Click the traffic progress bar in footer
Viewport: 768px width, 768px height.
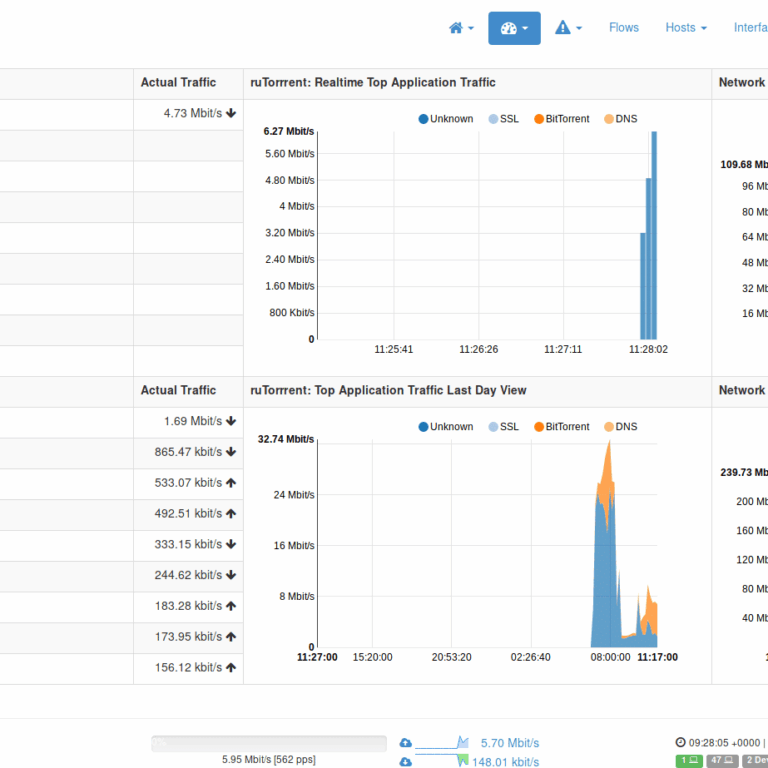click(269, 743)
